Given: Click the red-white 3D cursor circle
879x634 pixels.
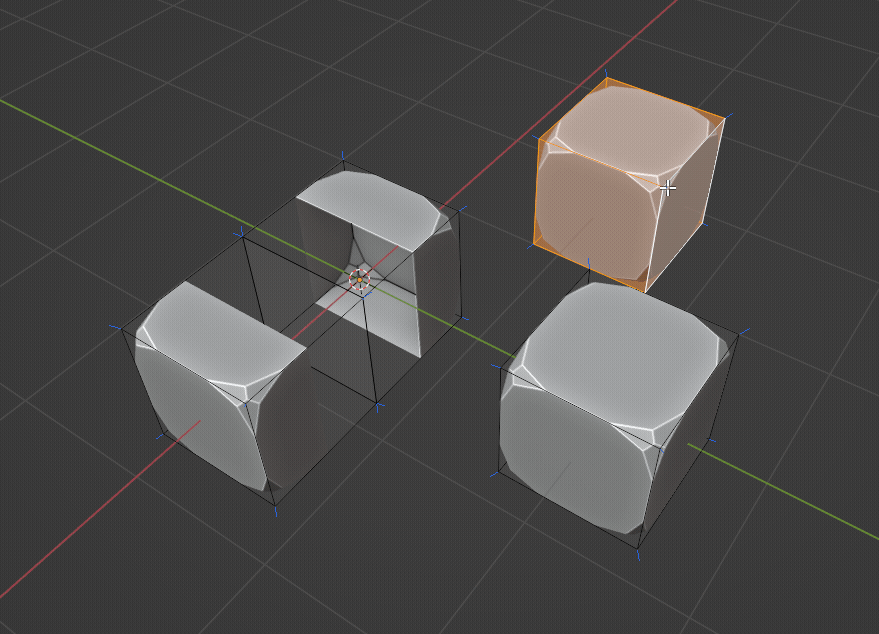Looking at the screenshot, I should pyautogui.click(x=360, y=280).
